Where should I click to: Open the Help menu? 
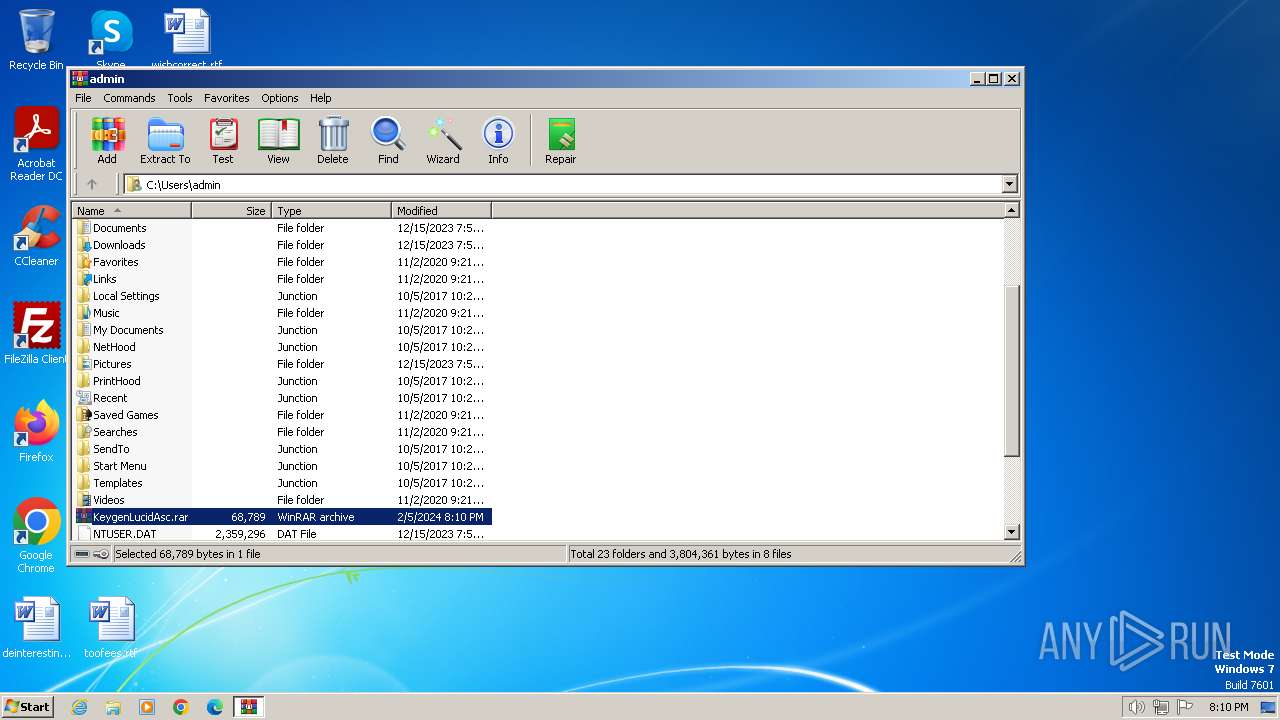(320, 98)
